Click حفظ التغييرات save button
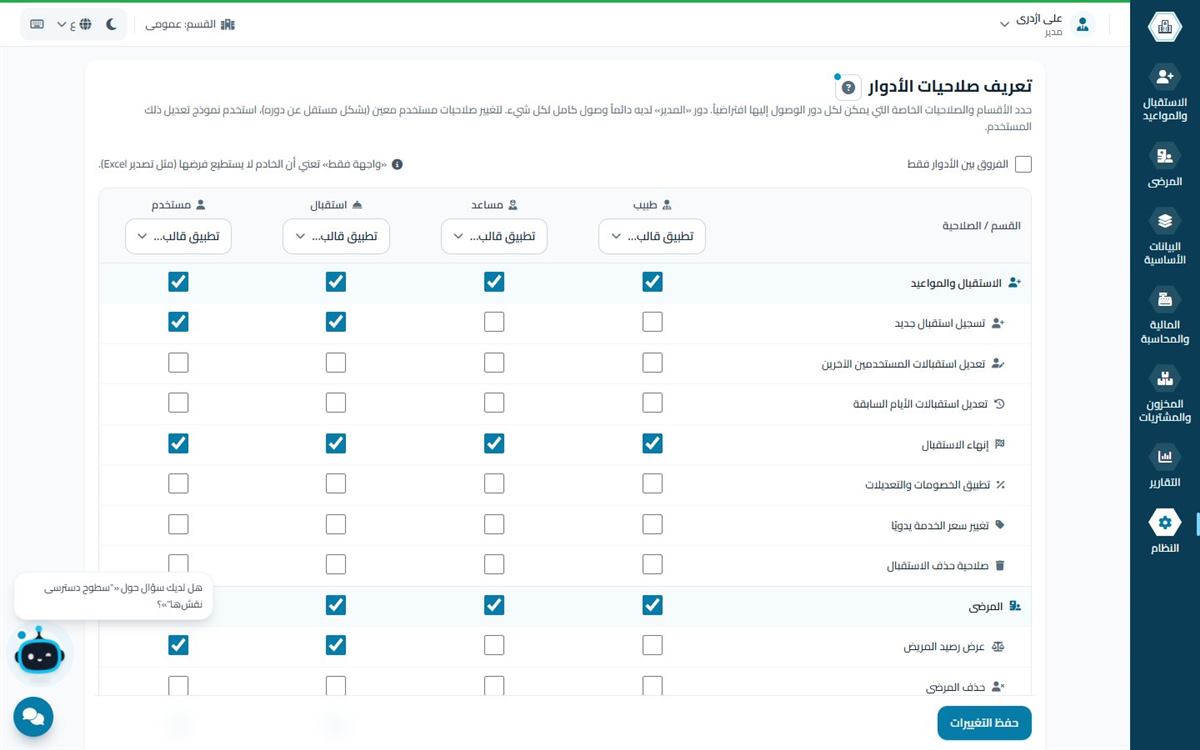Image resolution: width=1200 pixels, height=750 pixels. [984, 723]
